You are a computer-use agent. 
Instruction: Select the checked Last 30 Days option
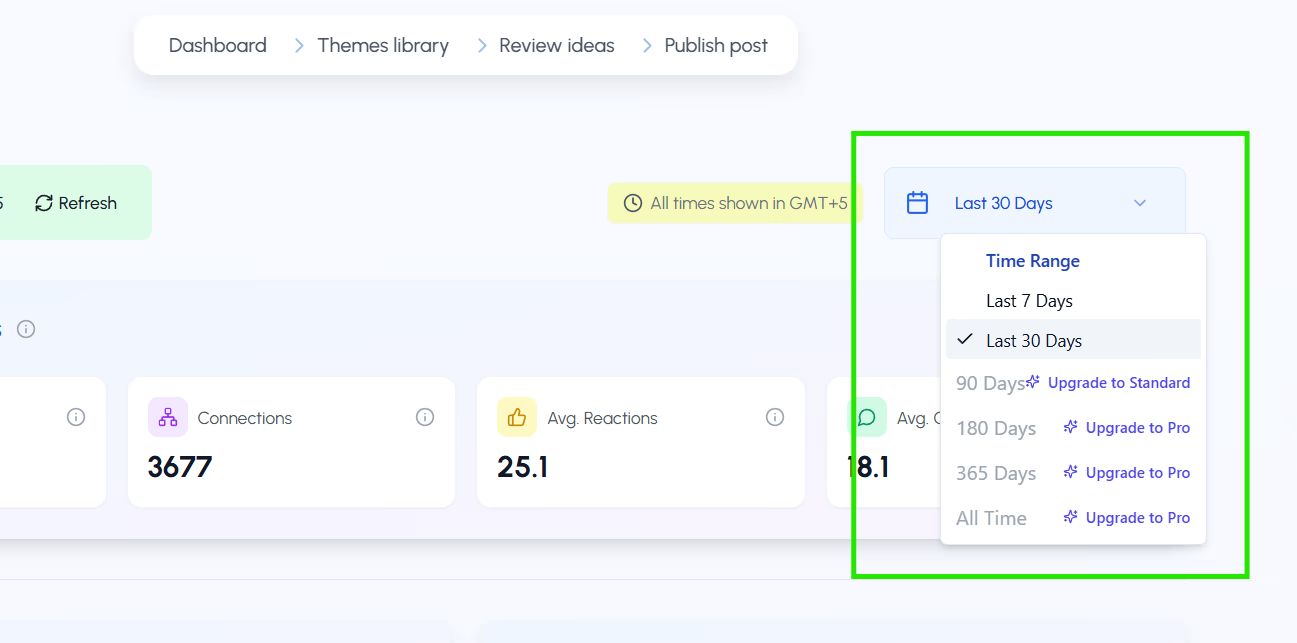[x=1034, y=341]
